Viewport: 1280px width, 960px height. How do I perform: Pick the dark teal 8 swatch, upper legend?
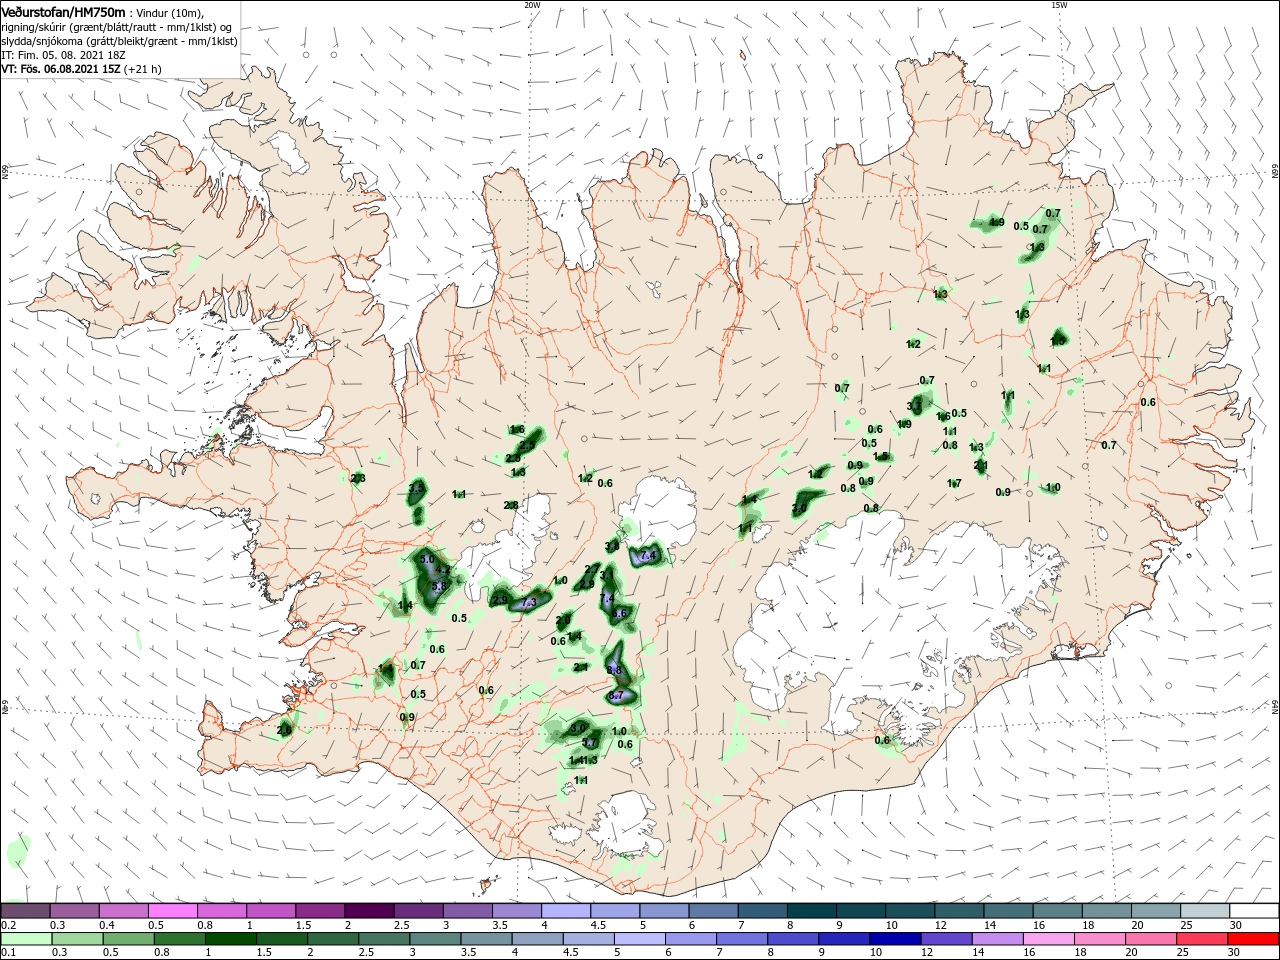pos(812,911)
